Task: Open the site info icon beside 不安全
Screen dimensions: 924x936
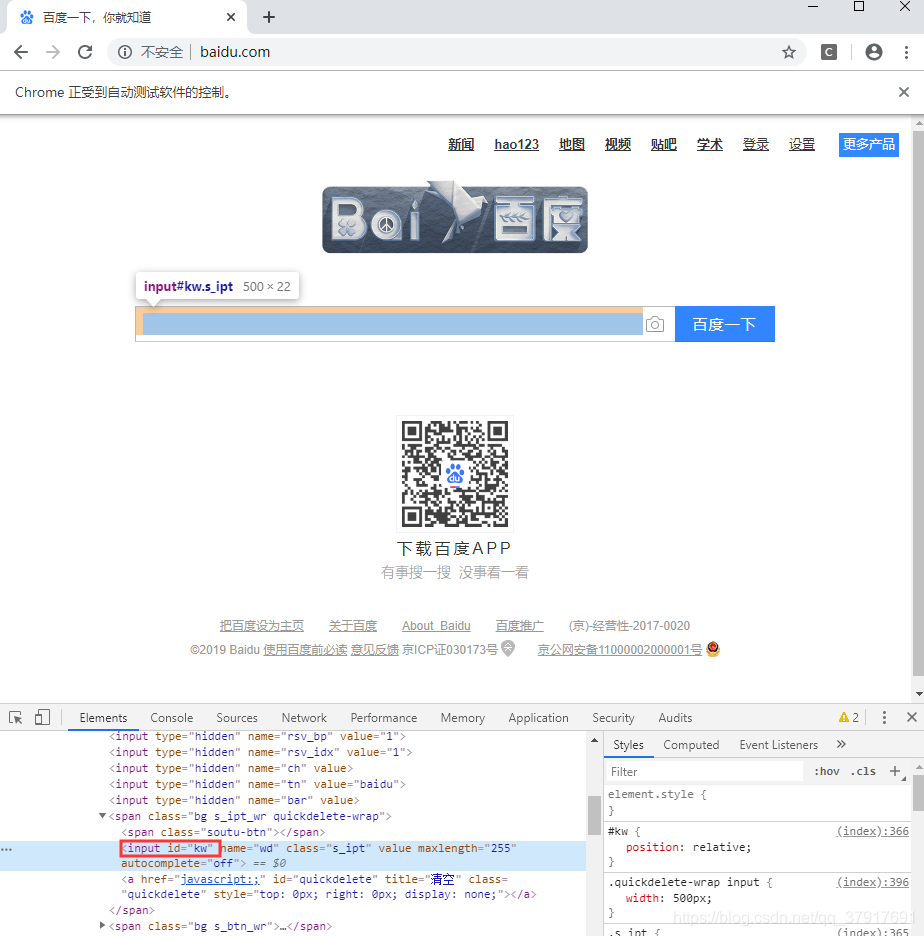Action: (125, 53)
